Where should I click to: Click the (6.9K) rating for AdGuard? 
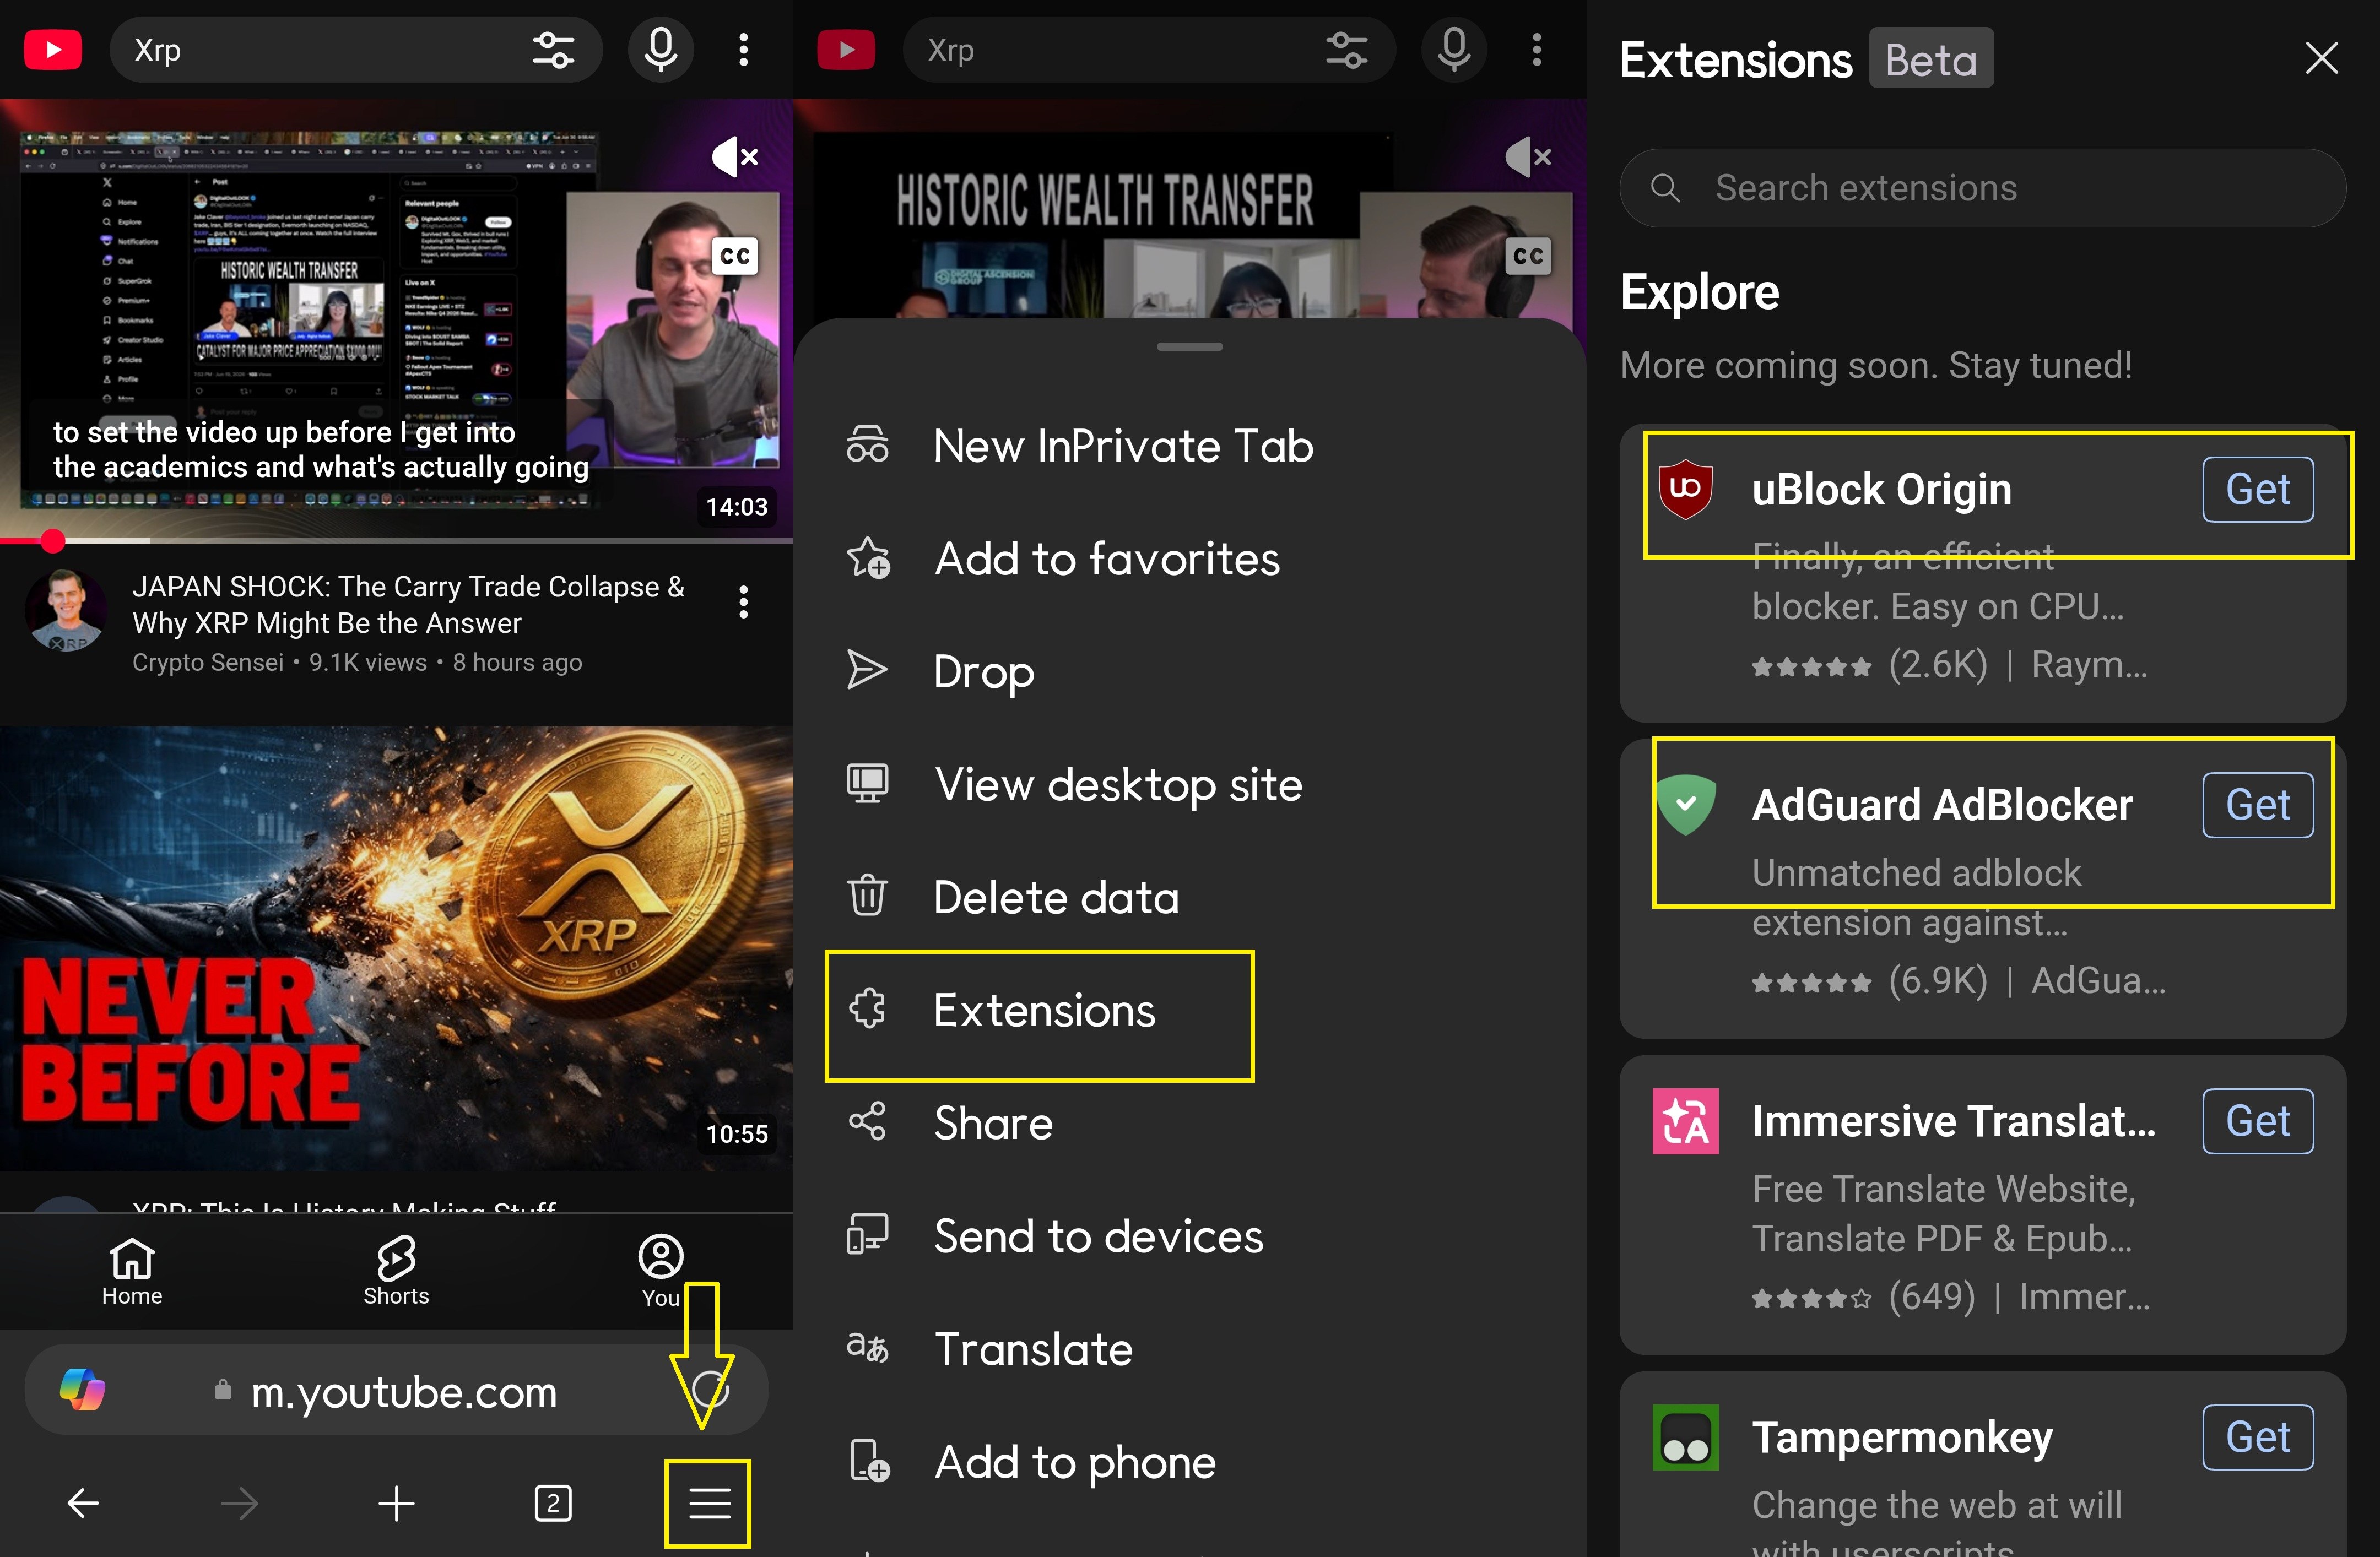(1938, 980)
